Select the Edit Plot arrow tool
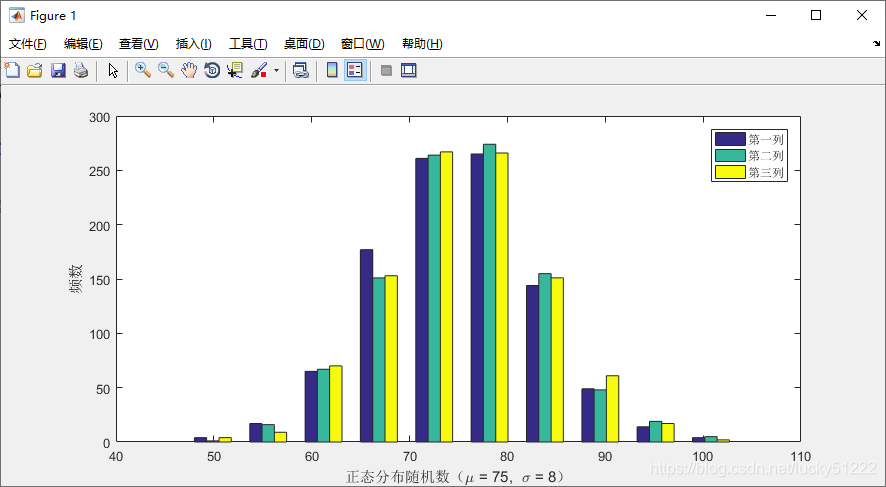Image resolution: width=886 pixels, height=487 pixels. 113,70
